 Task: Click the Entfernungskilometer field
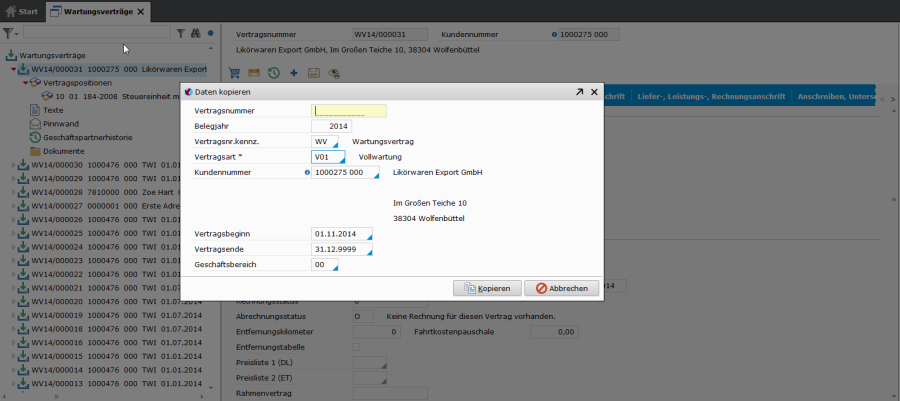(376, 332)
